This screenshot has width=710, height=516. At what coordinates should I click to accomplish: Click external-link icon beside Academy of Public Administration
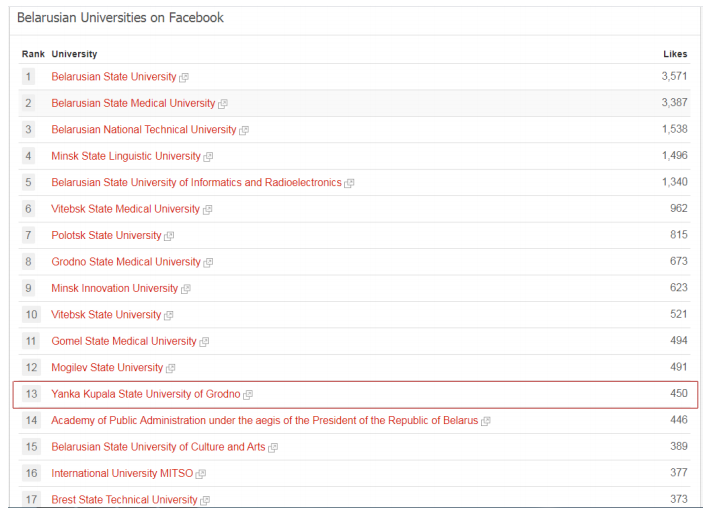point(486,421)
